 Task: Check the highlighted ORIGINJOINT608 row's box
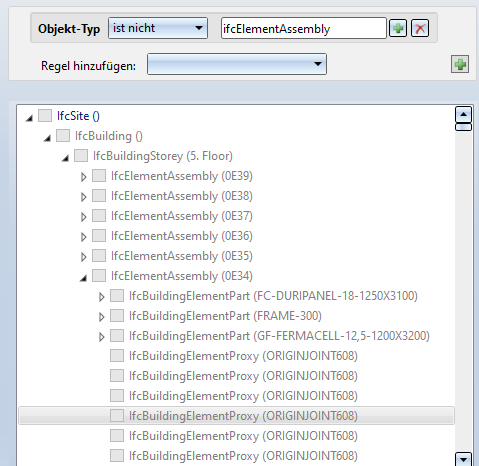click(x=117, y=416)
